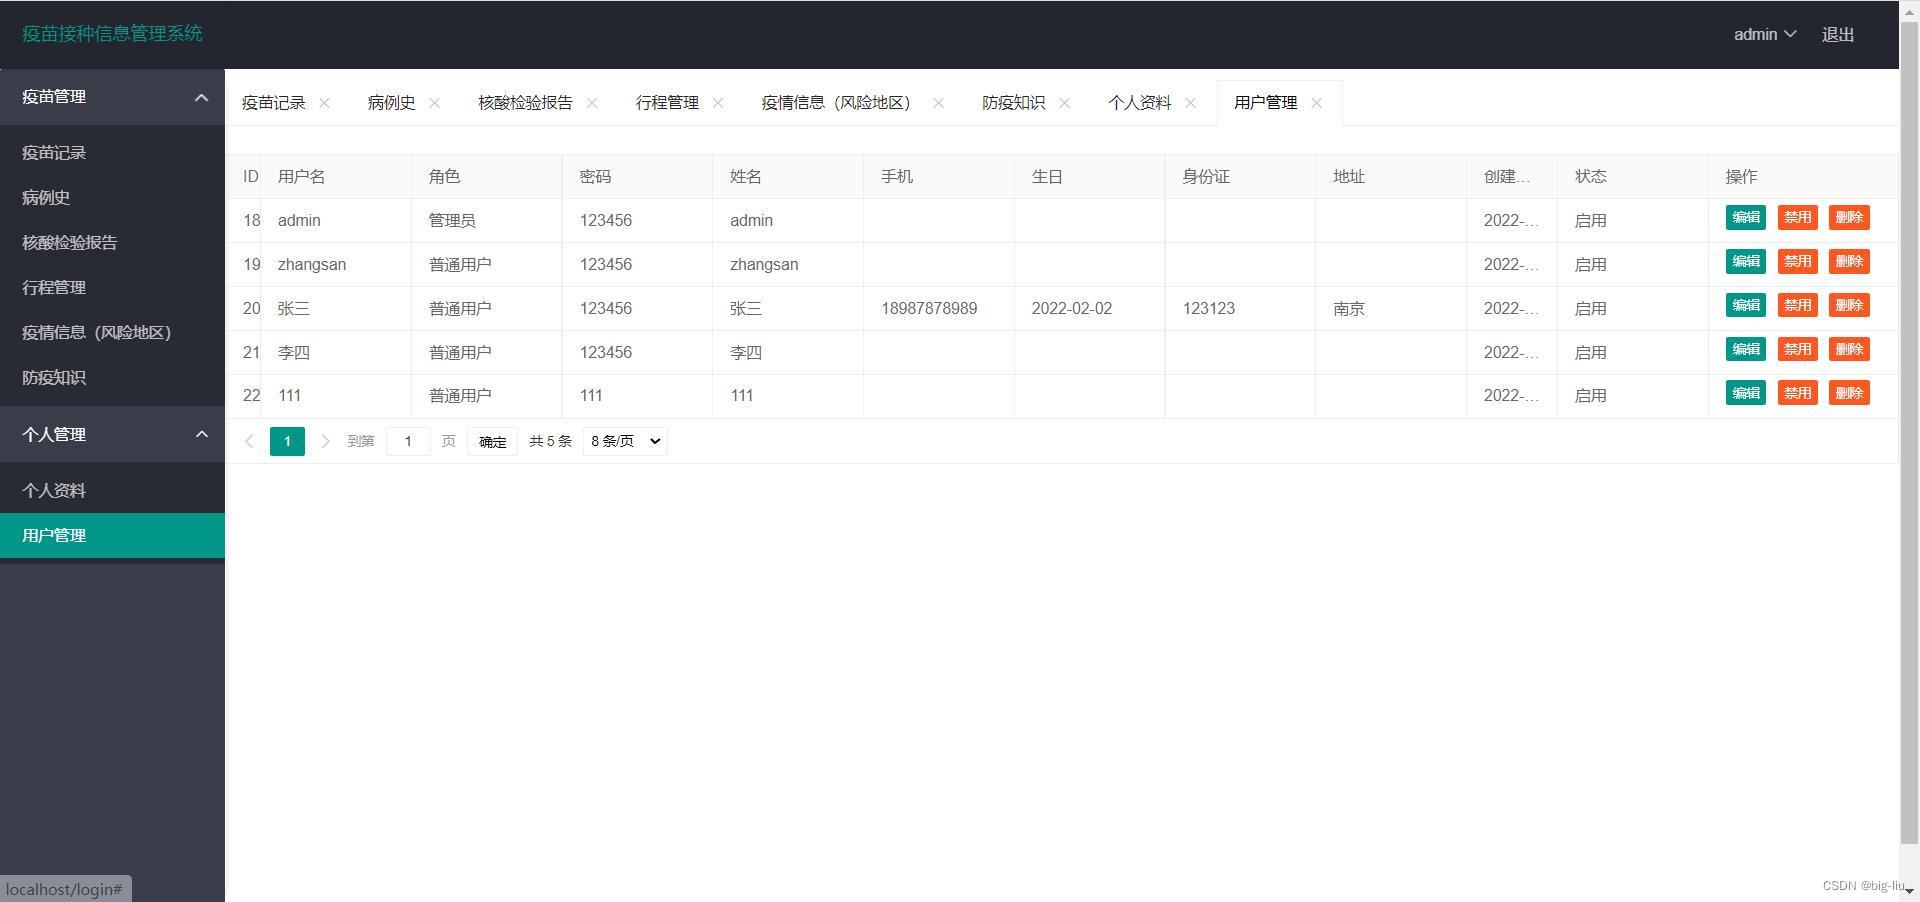
Task: Click the 退出 logout link
Action: click(1838, 34)
